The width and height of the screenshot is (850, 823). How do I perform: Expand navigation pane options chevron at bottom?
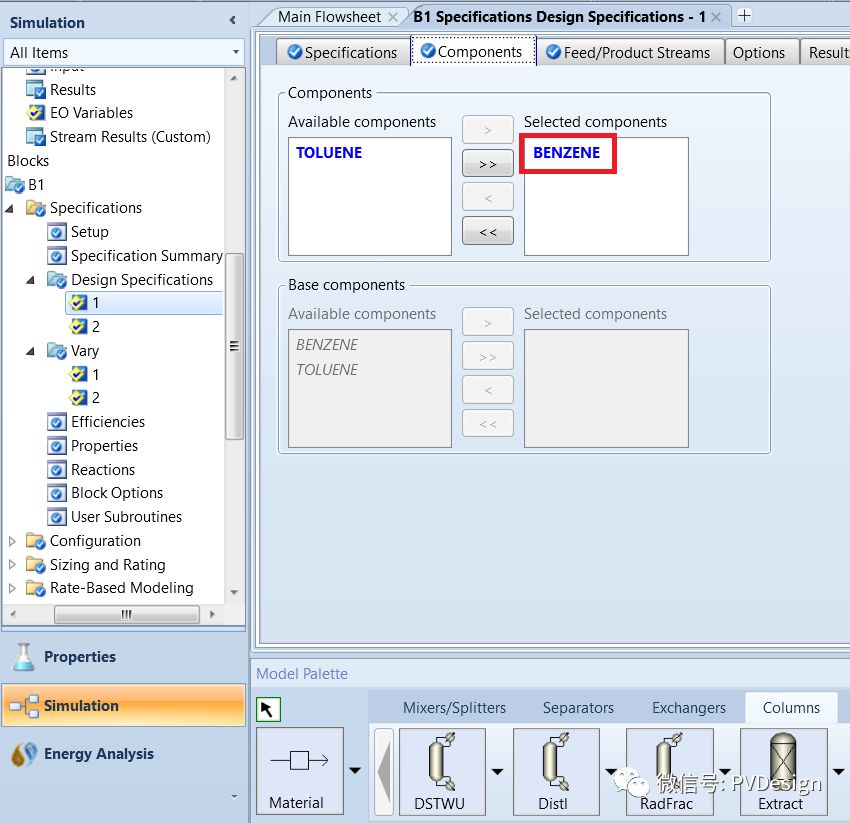pos(234,796)
